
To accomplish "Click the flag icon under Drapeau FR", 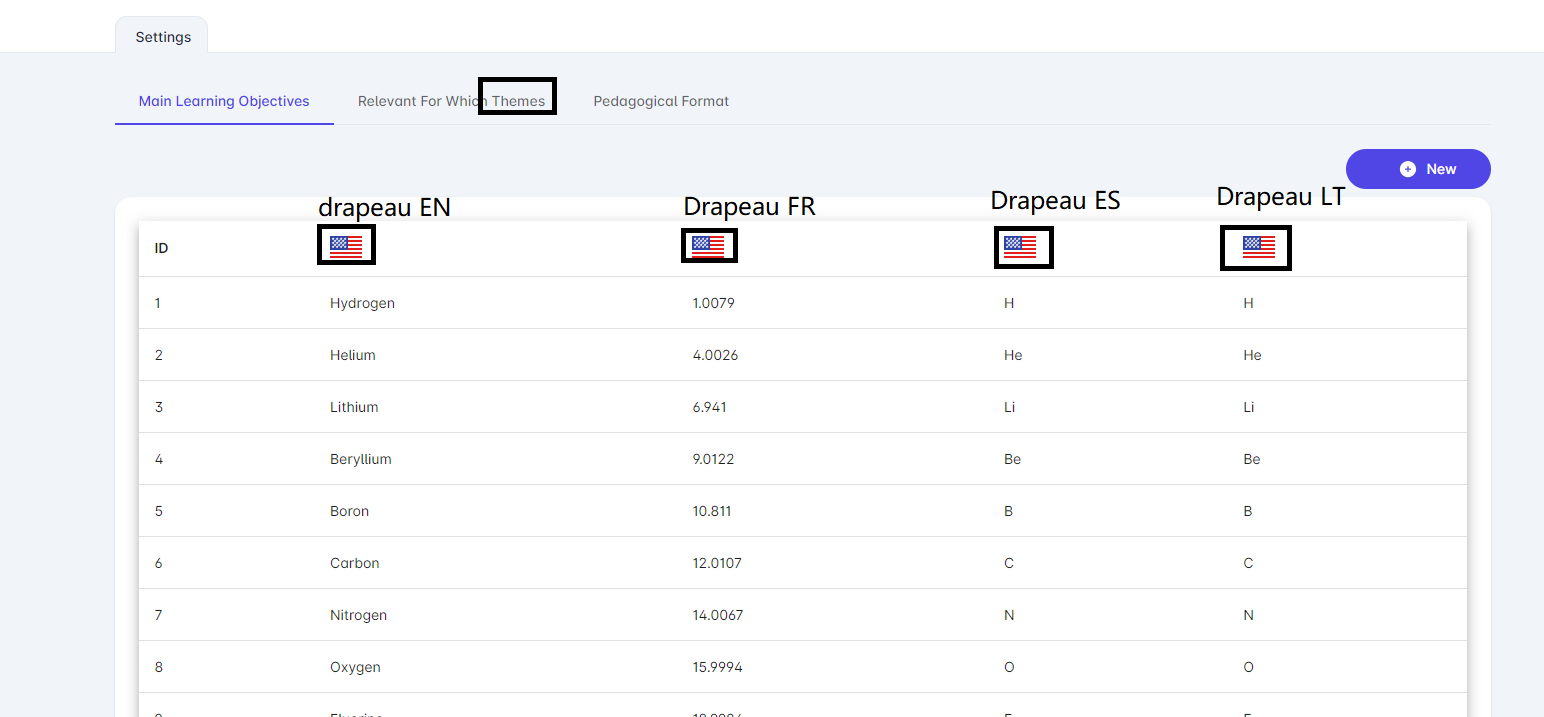I will coord(708,247).
